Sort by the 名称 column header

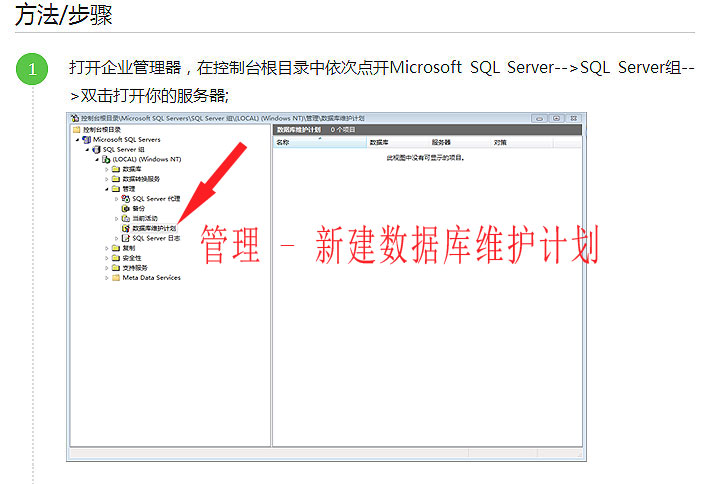pos(320,142)
